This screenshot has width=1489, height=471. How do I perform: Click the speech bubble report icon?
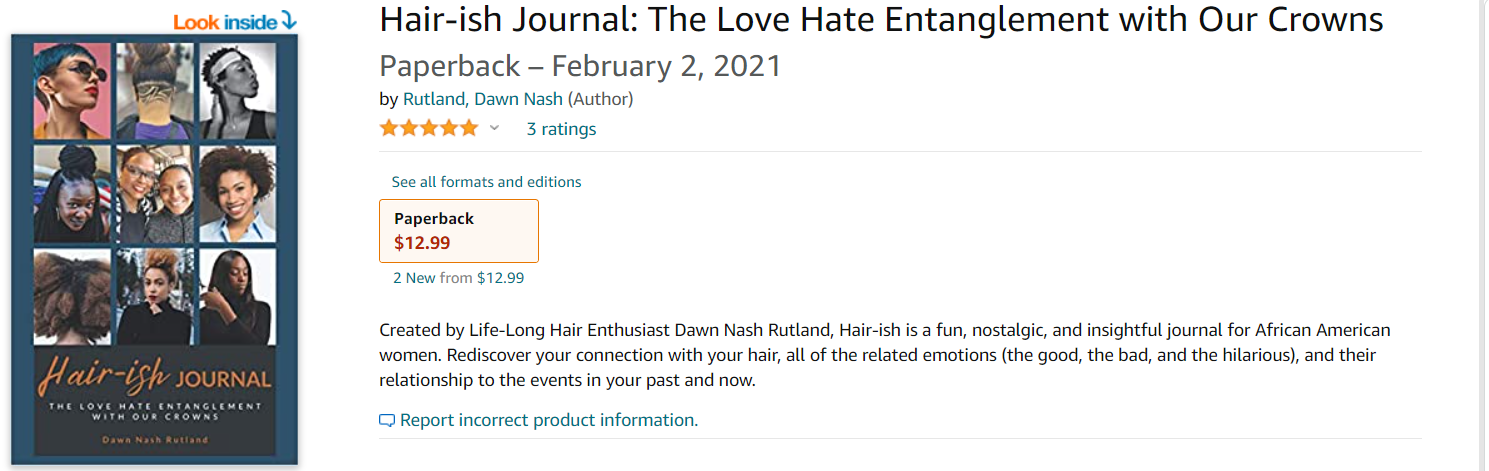(x=387, y=421)
